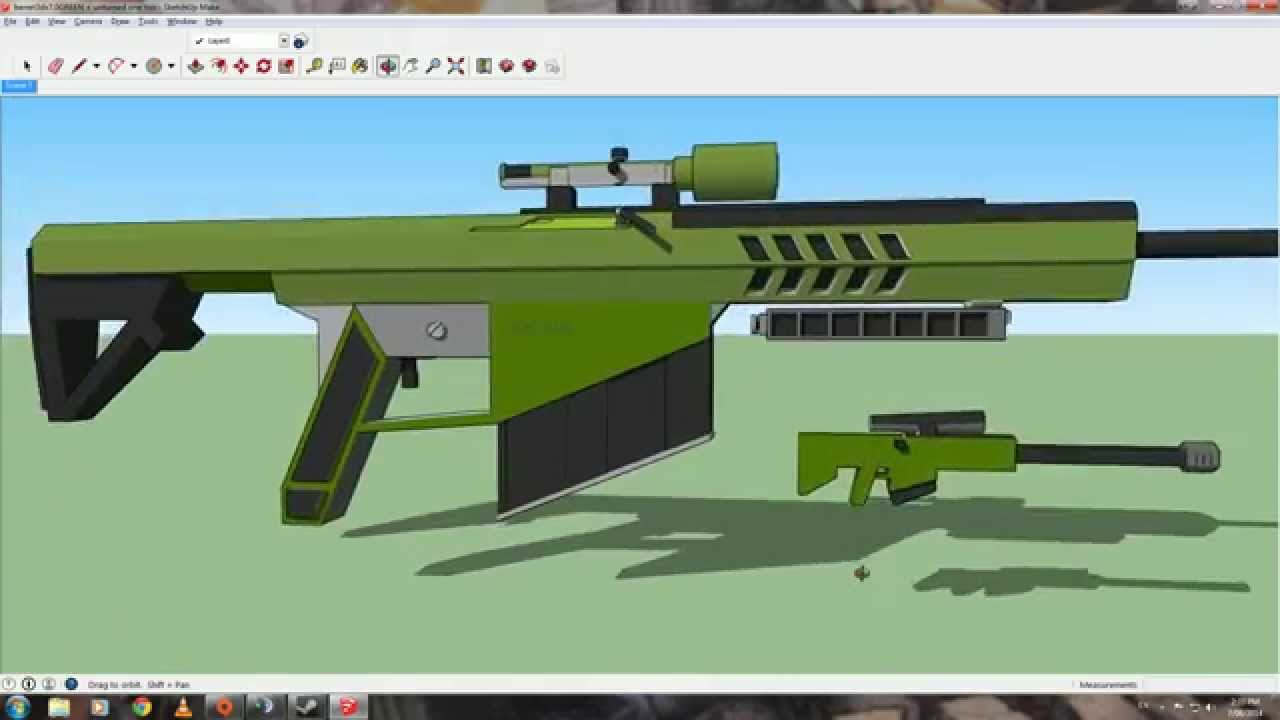Expand the Arc tool dropdown arrow
The width and height of the screenshot is (1280, 720).
[x=133, y=67]
